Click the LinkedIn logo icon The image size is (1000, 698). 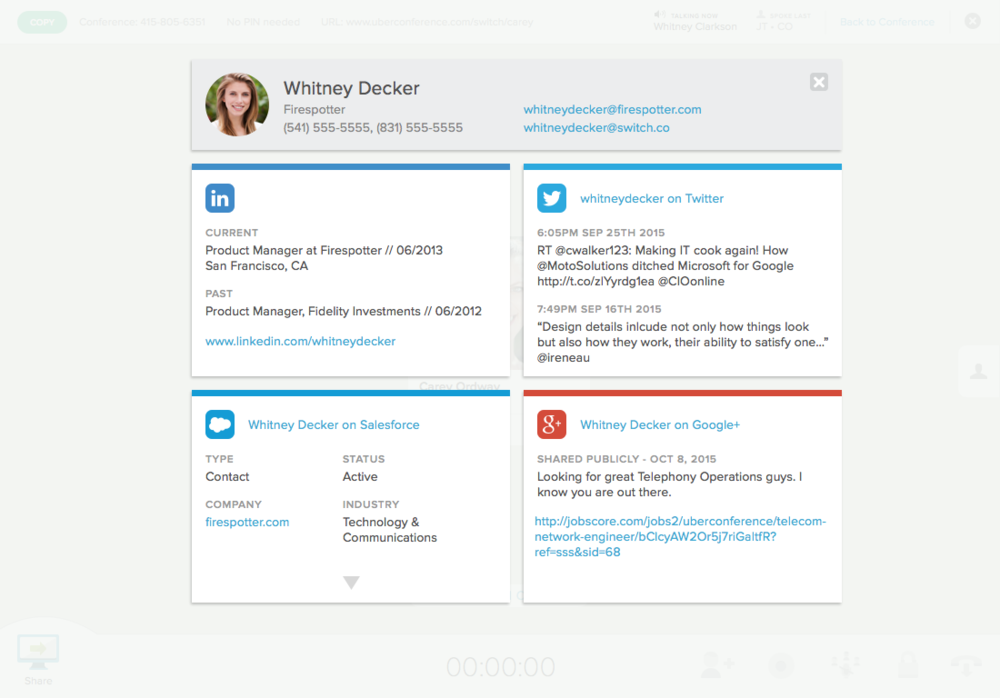coord(219,198)
